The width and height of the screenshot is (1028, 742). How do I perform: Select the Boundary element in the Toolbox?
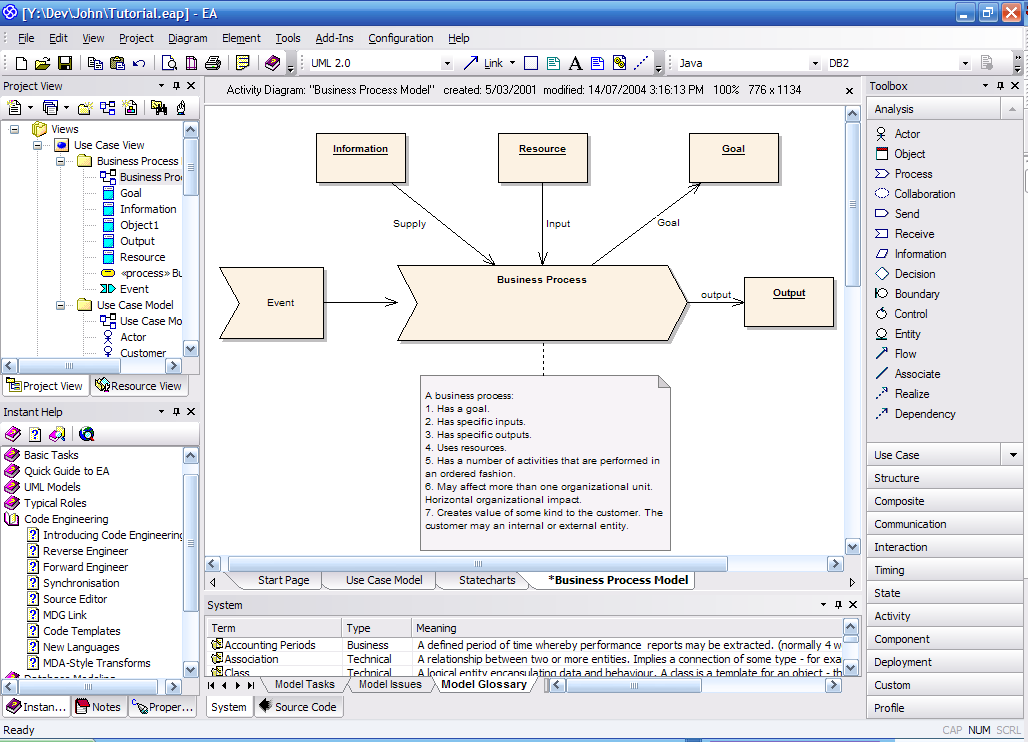[907, 293]
